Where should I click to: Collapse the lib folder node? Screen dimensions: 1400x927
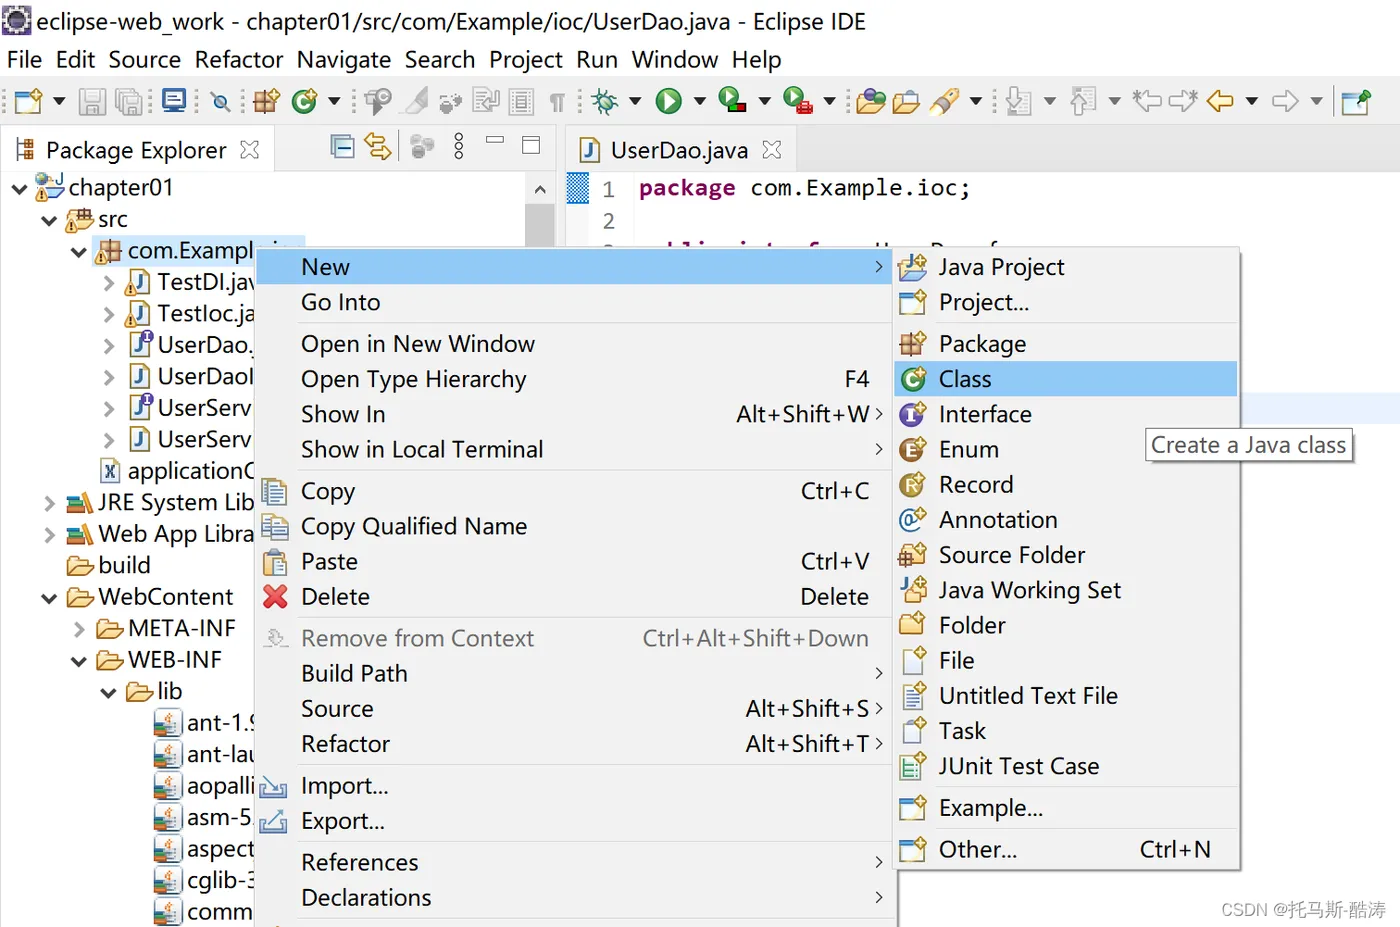pyautogui.click(x=109, y=692)
